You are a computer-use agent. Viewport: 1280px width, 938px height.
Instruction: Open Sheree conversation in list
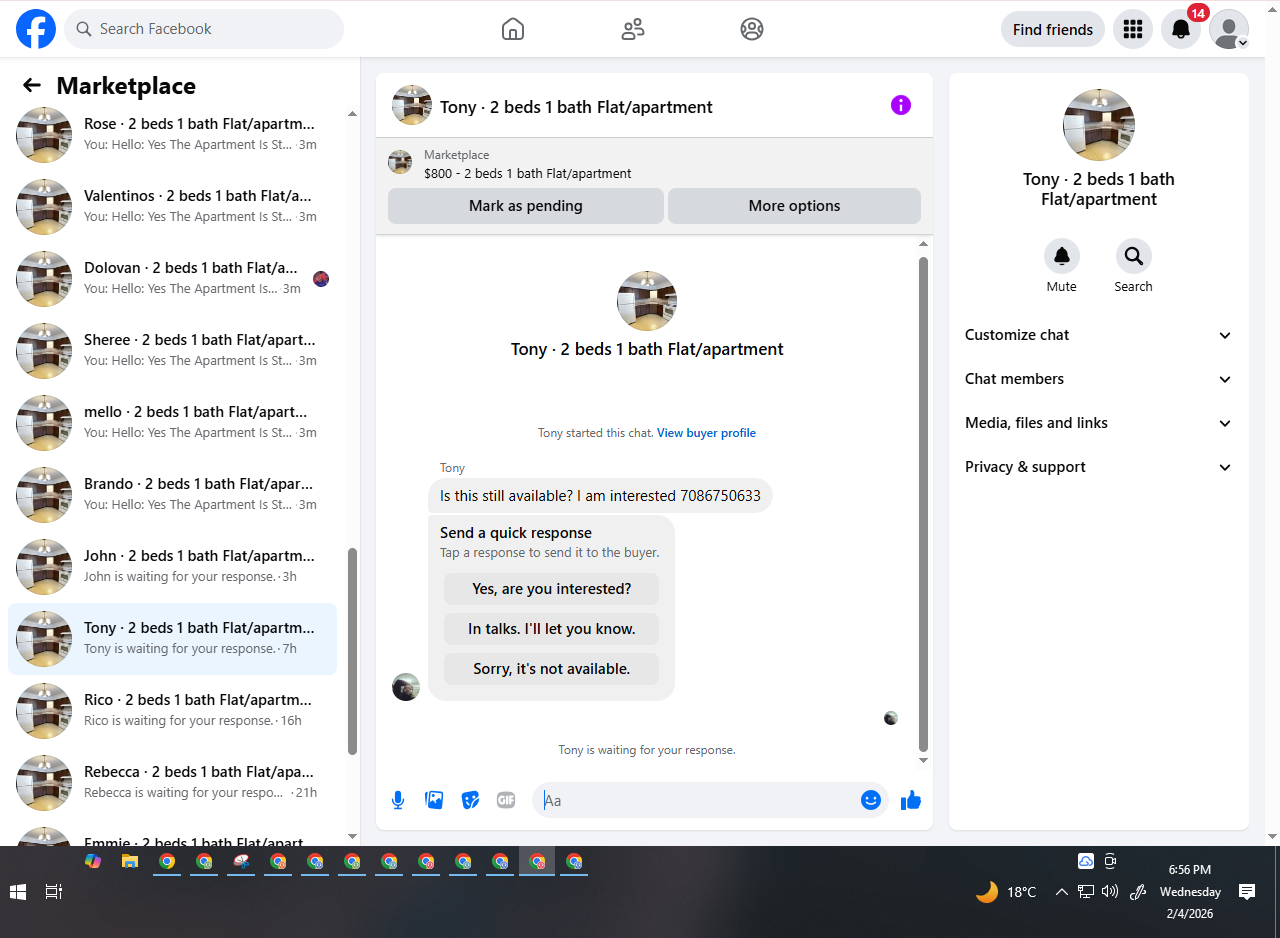point(173,350)
